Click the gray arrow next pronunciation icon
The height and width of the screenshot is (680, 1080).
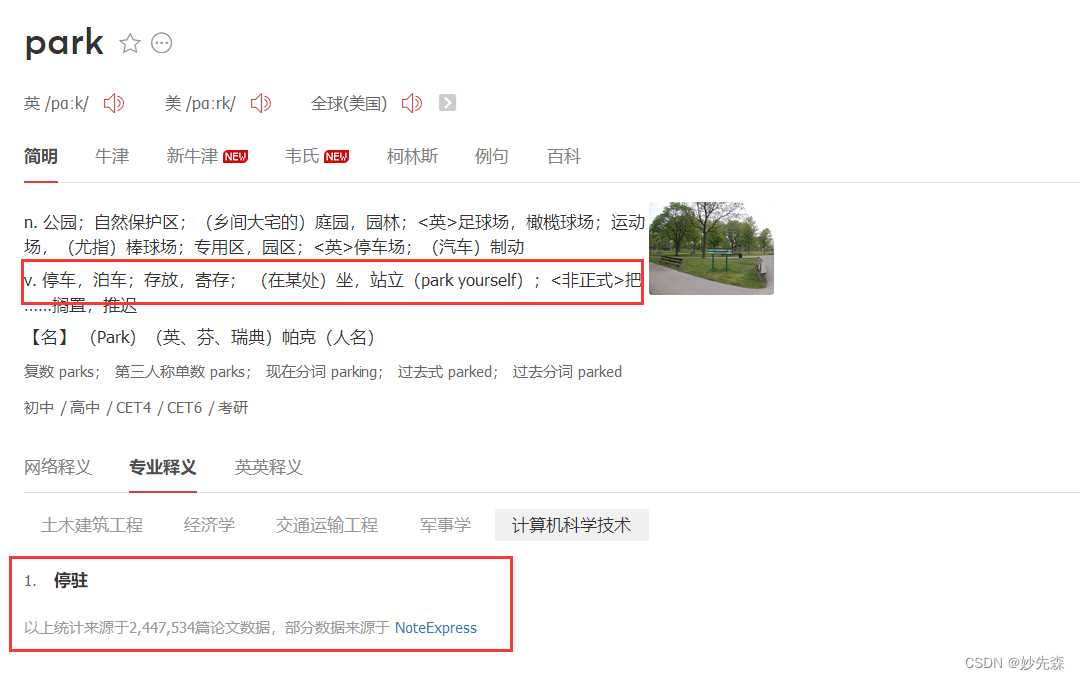tap(448, 103)
